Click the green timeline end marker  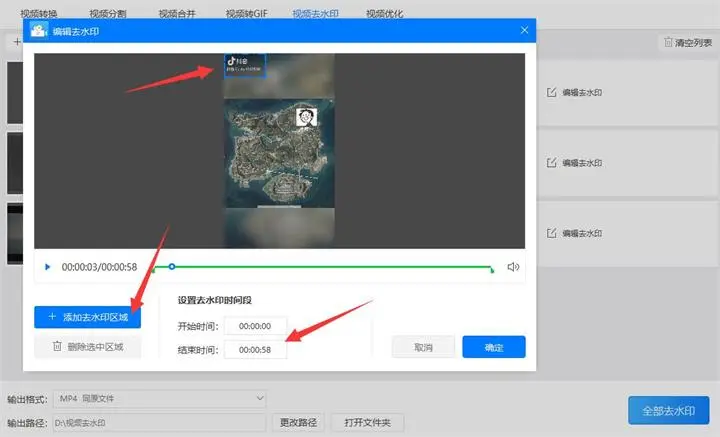coord(492,270)
